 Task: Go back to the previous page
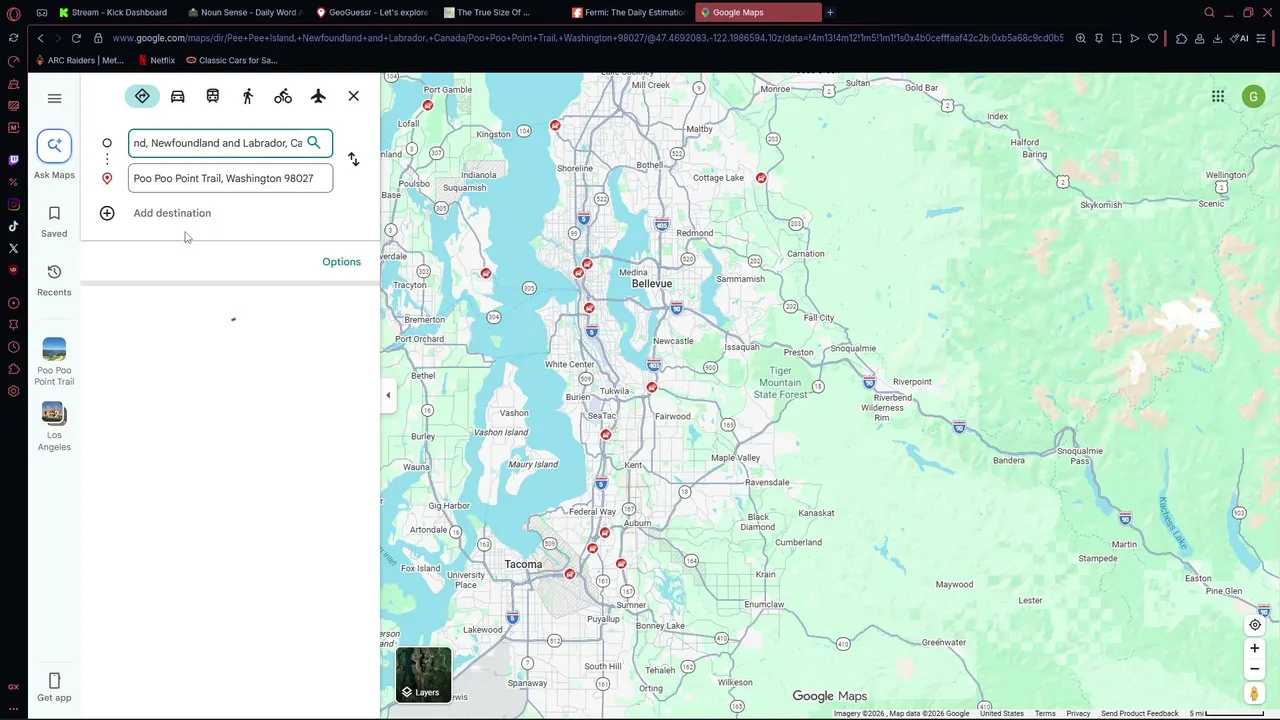[40, 38]
